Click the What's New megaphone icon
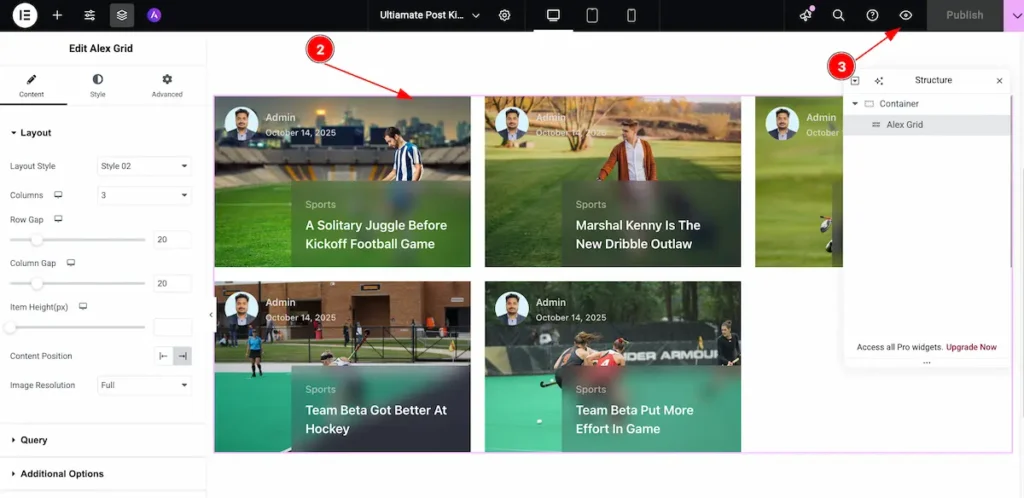This screenshot has width=1024, height=498. (806, 16)
